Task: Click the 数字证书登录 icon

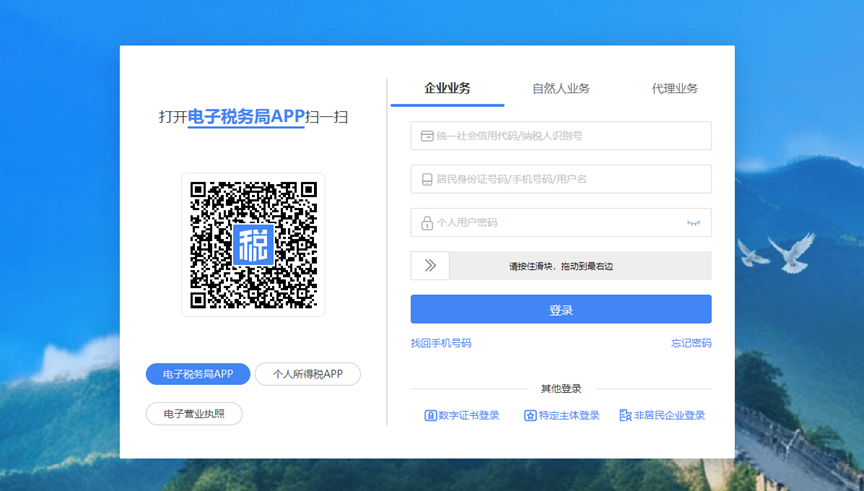Action: pos(431,416)
